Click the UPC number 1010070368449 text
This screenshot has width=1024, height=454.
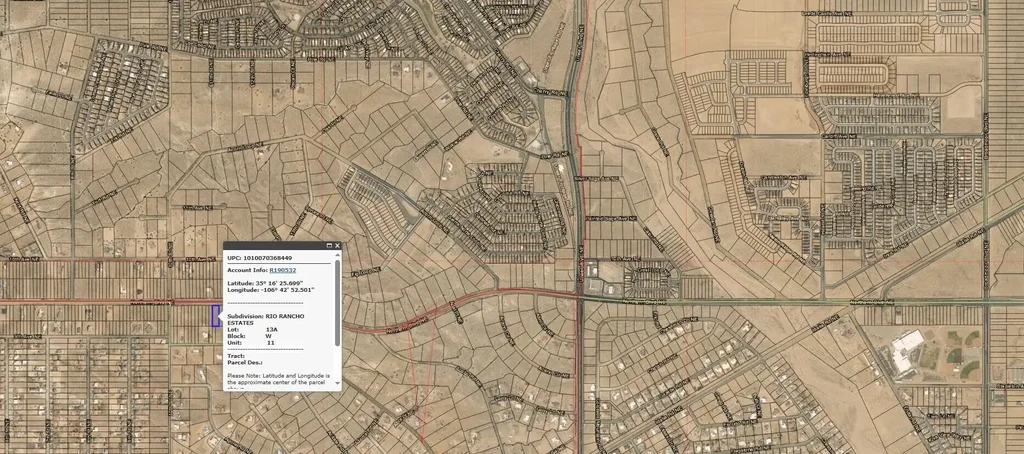click(x=270, y=258)
